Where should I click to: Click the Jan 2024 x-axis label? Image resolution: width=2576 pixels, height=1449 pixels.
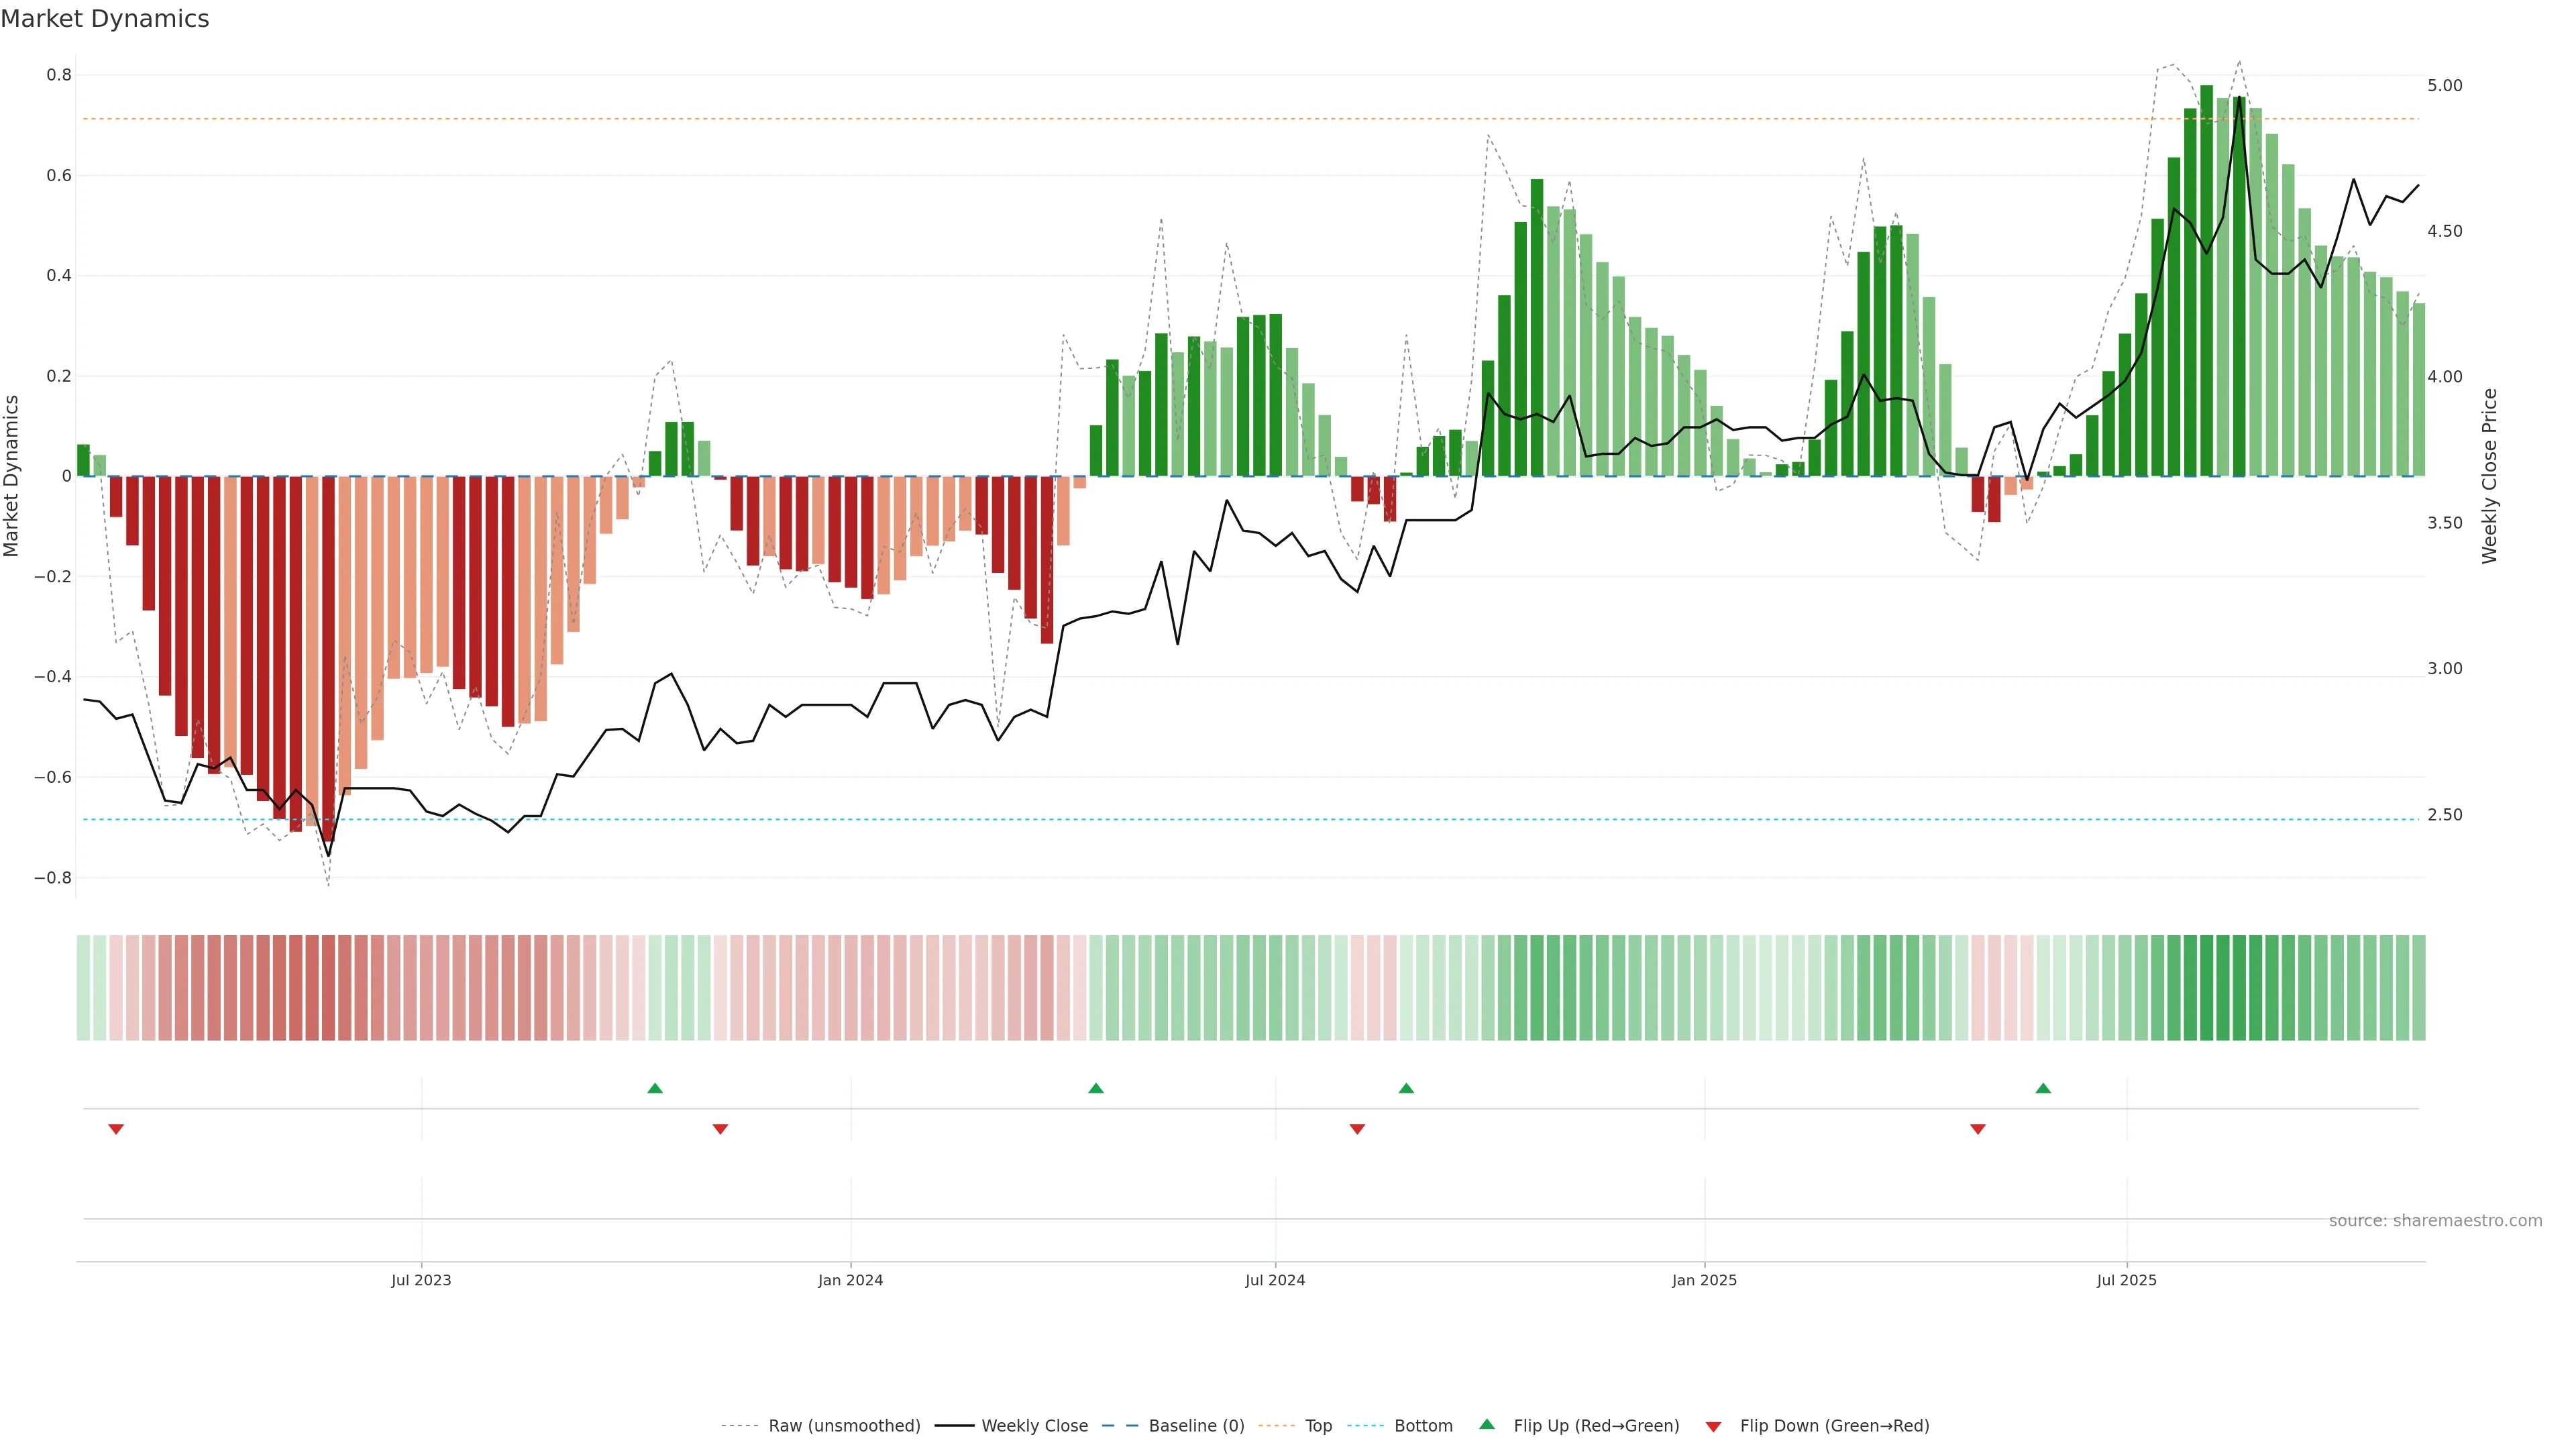point(850,1280)
